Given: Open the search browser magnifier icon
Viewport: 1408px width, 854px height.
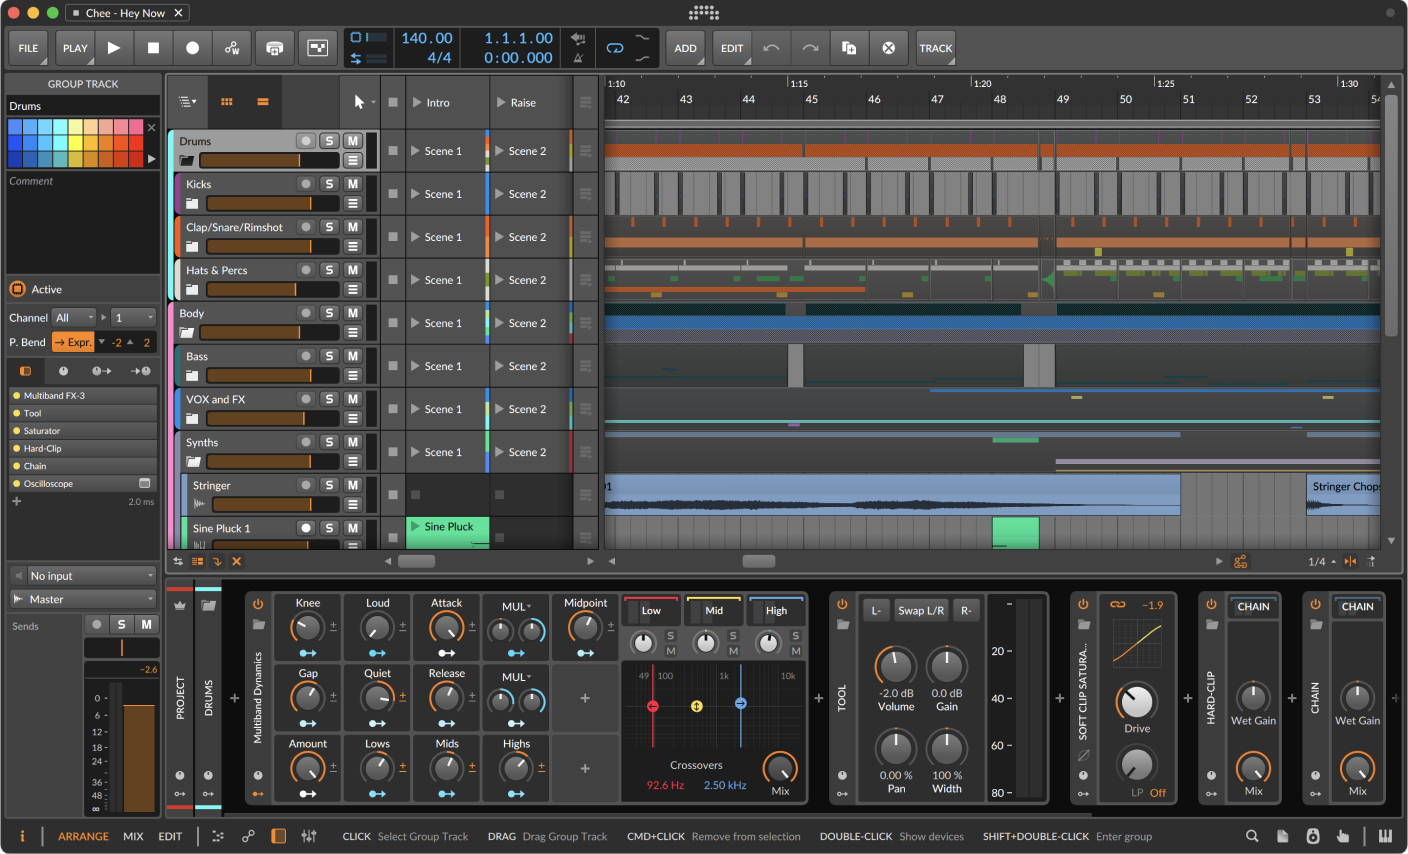Looking at the screenshot, I should 1252,836.
